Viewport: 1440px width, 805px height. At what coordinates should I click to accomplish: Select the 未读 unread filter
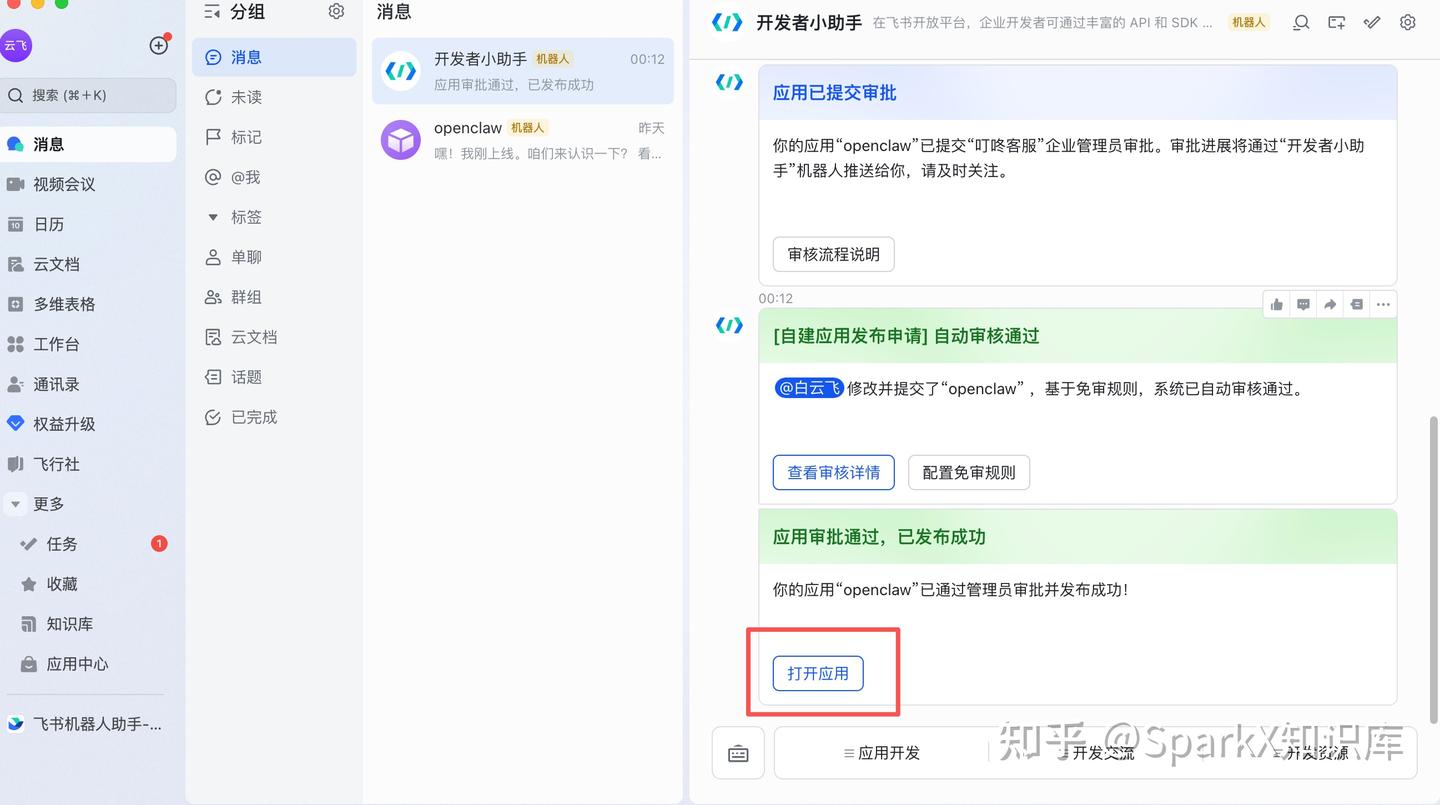tap(274, 97)
